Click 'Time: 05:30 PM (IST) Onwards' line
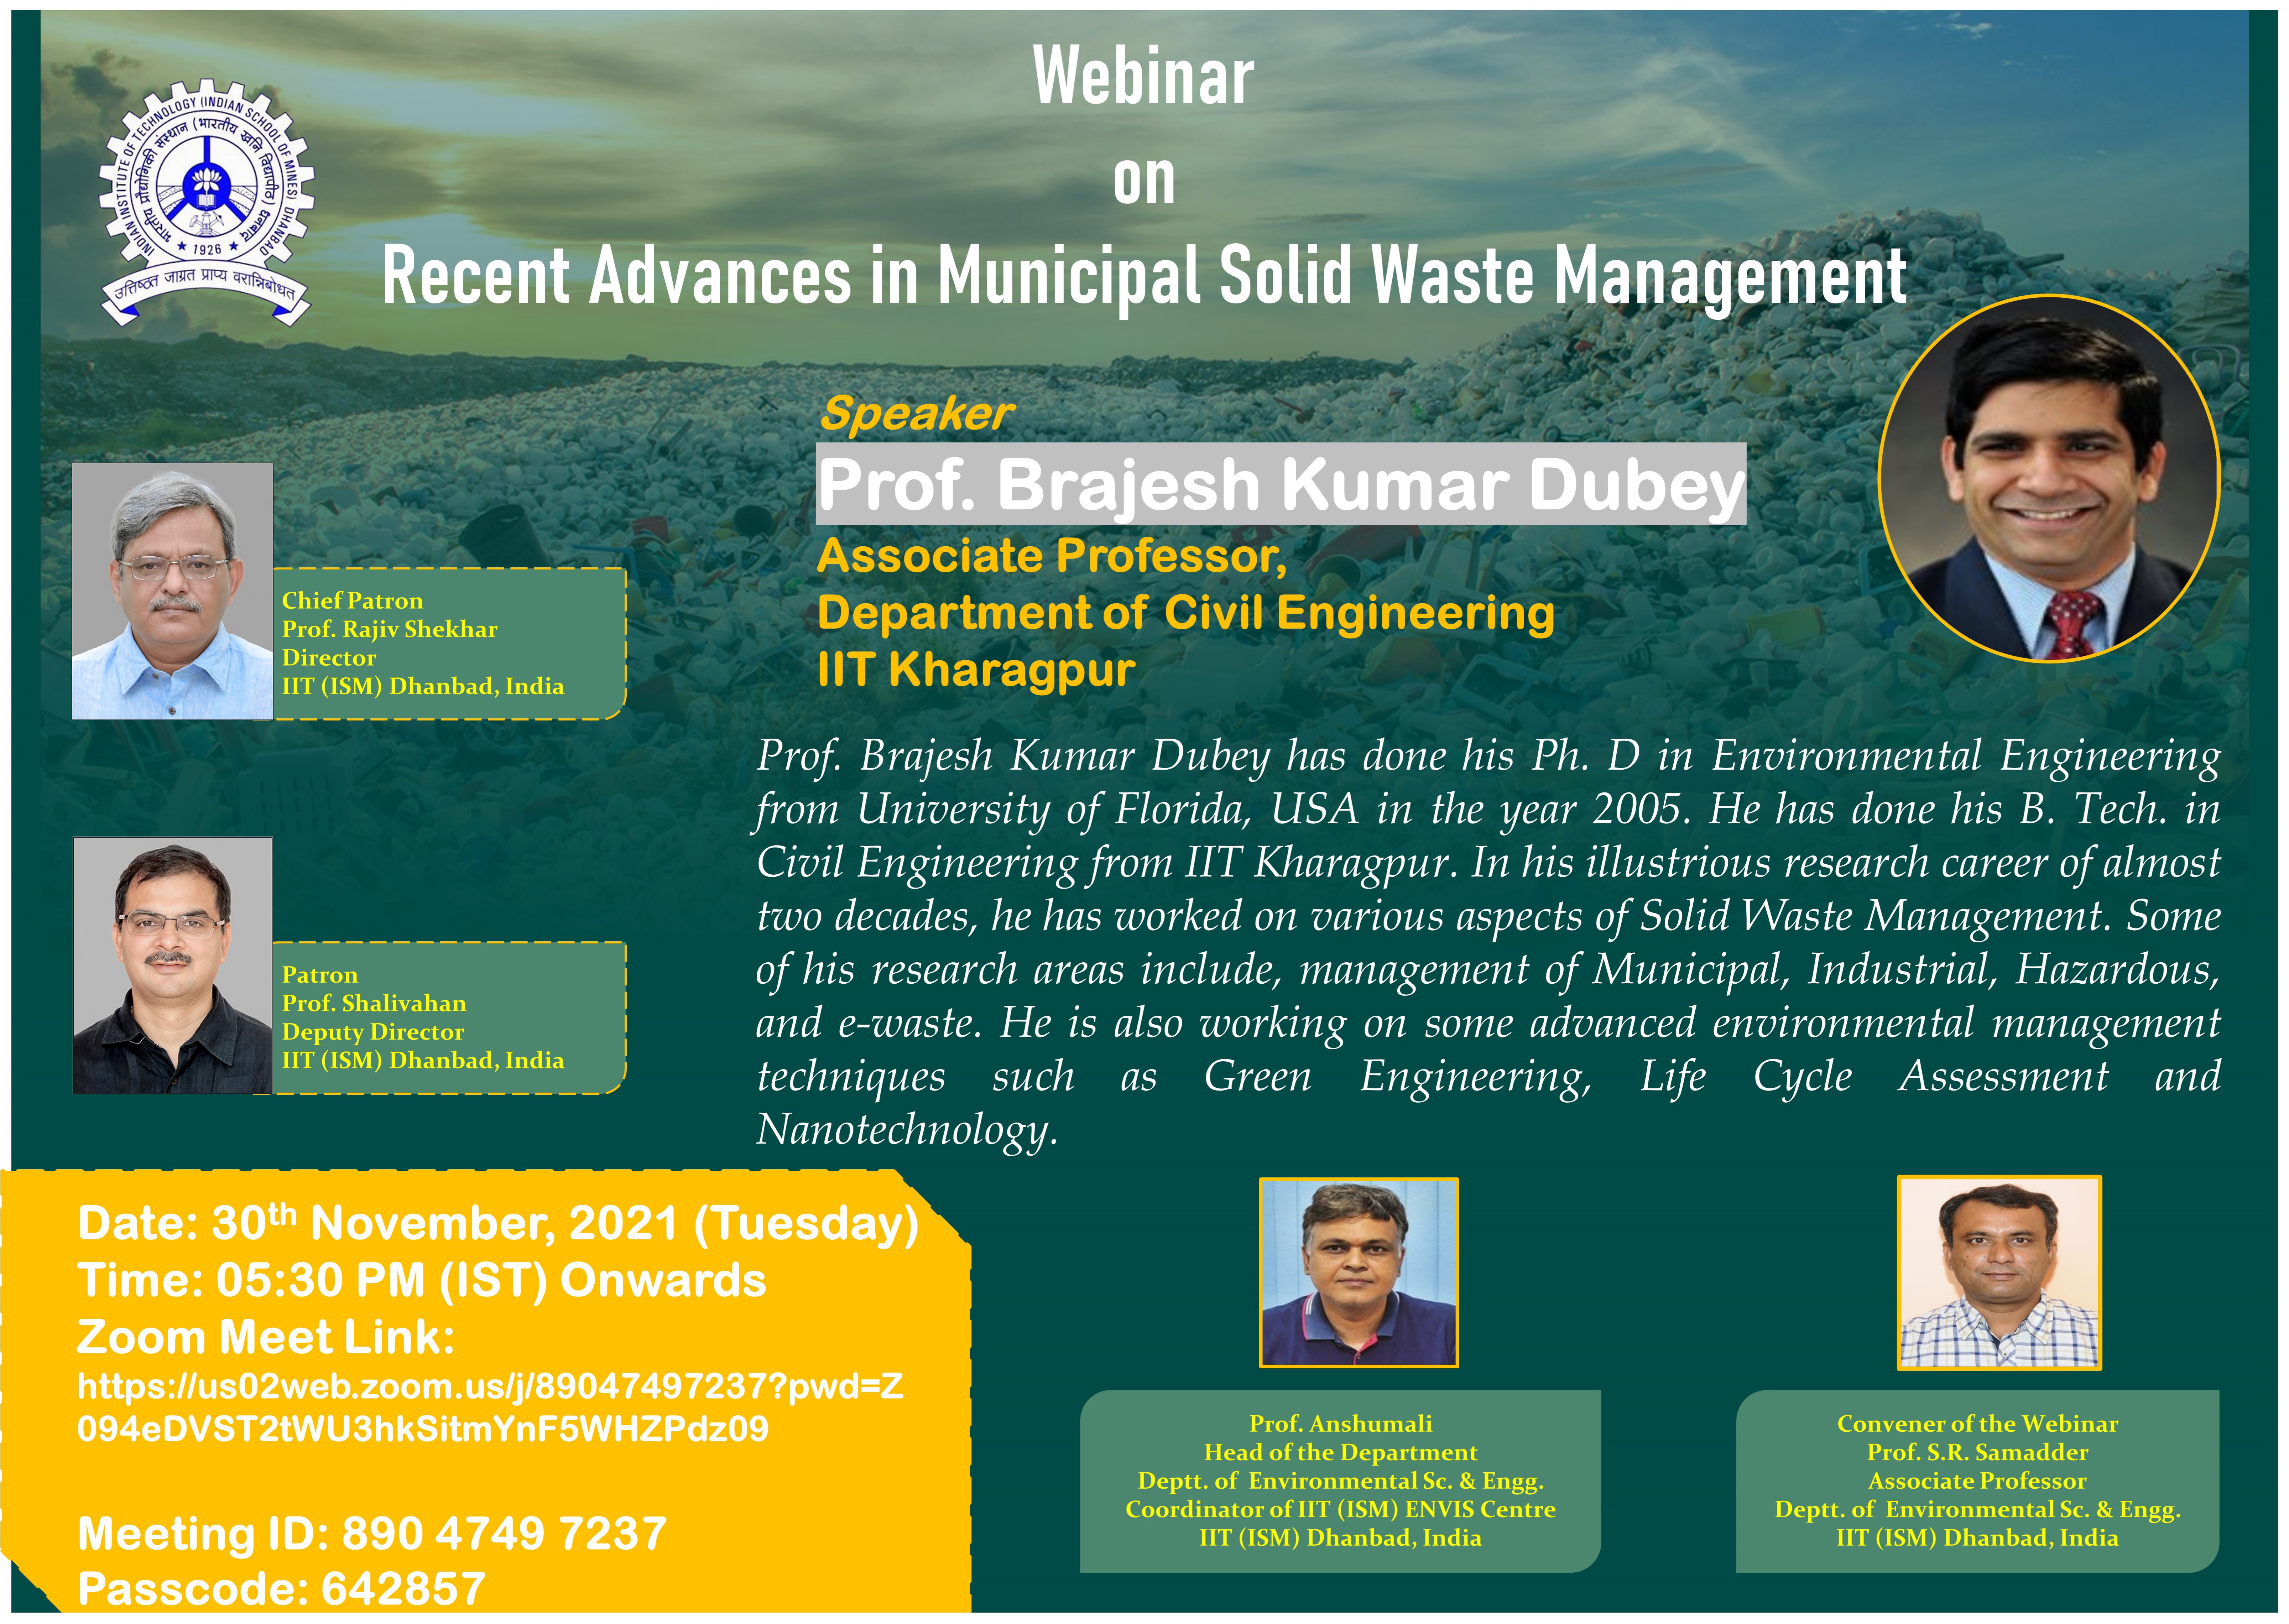Screen dimensions: 2289x1624 422,1281
